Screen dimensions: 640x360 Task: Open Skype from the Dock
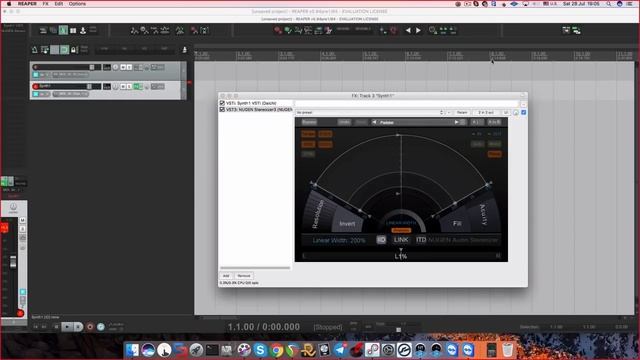260,350
